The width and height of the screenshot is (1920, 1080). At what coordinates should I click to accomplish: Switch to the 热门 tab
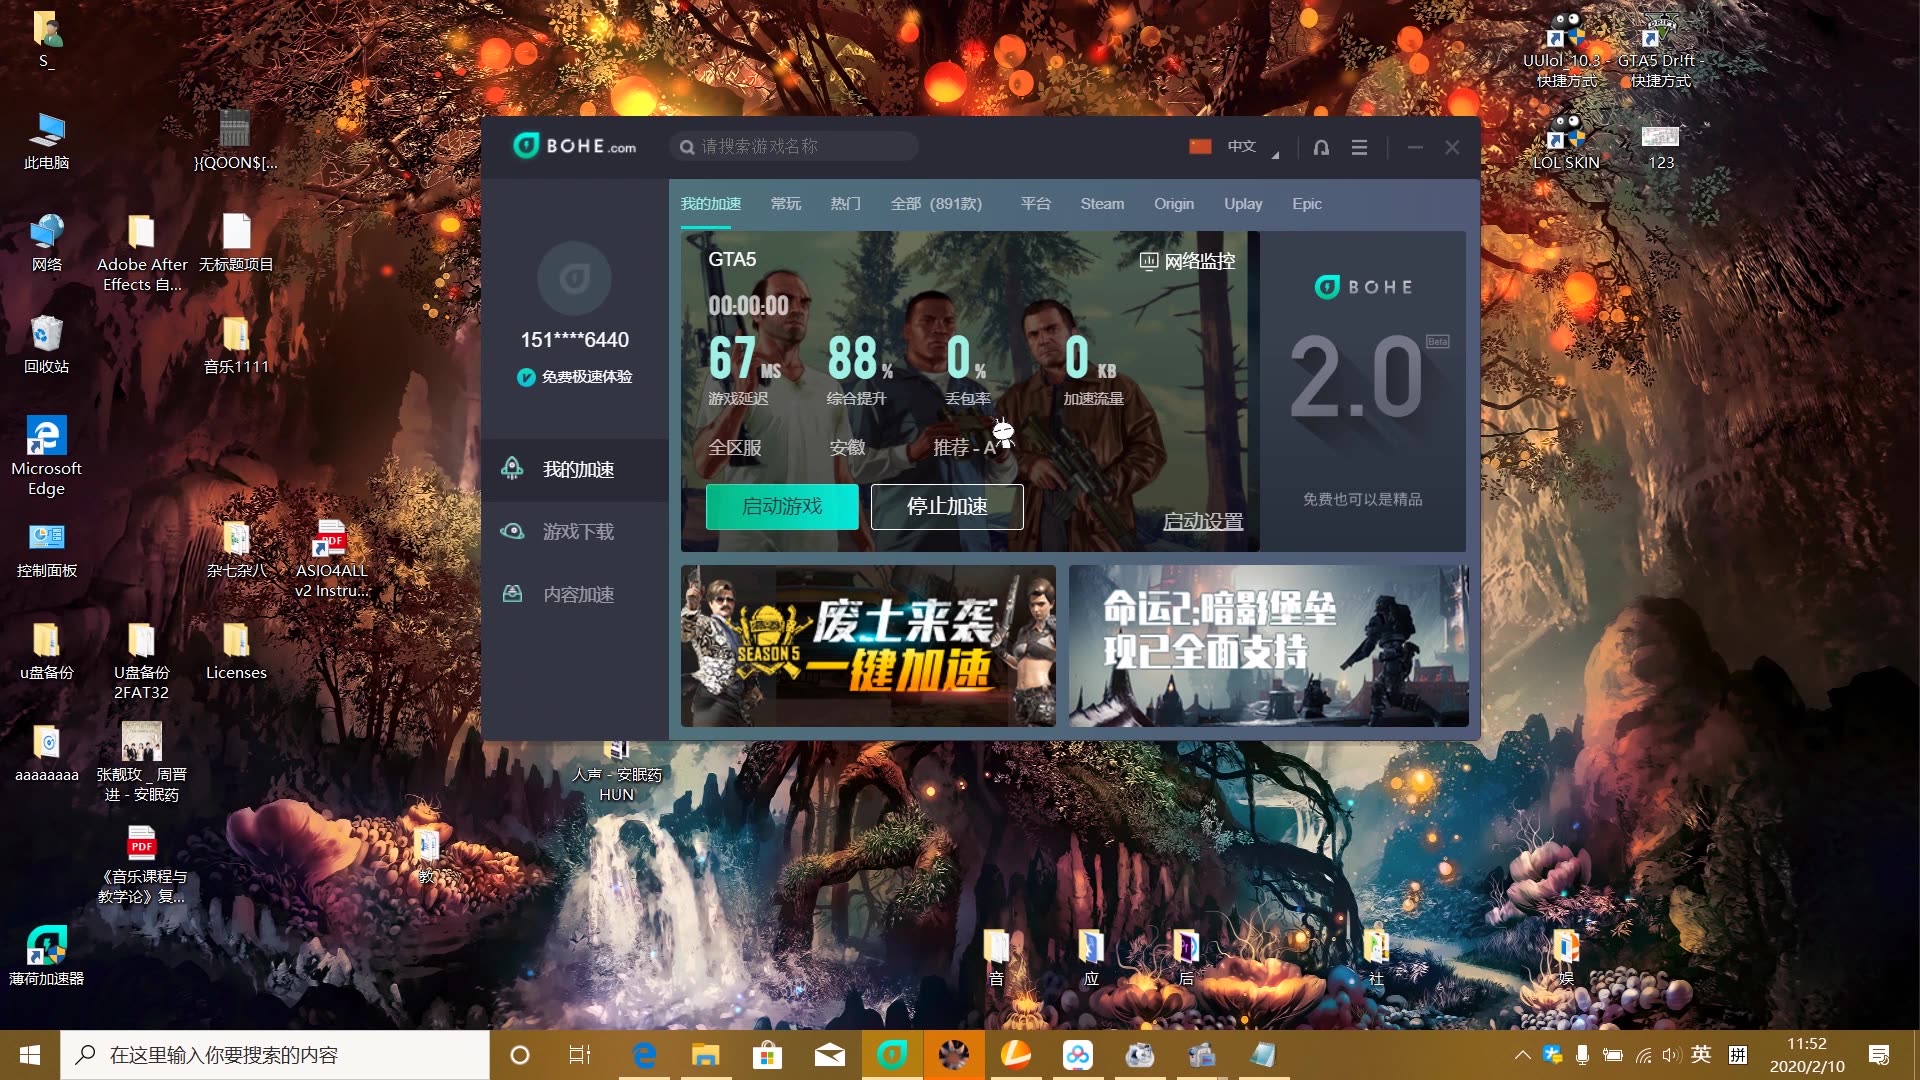point(845,203)
